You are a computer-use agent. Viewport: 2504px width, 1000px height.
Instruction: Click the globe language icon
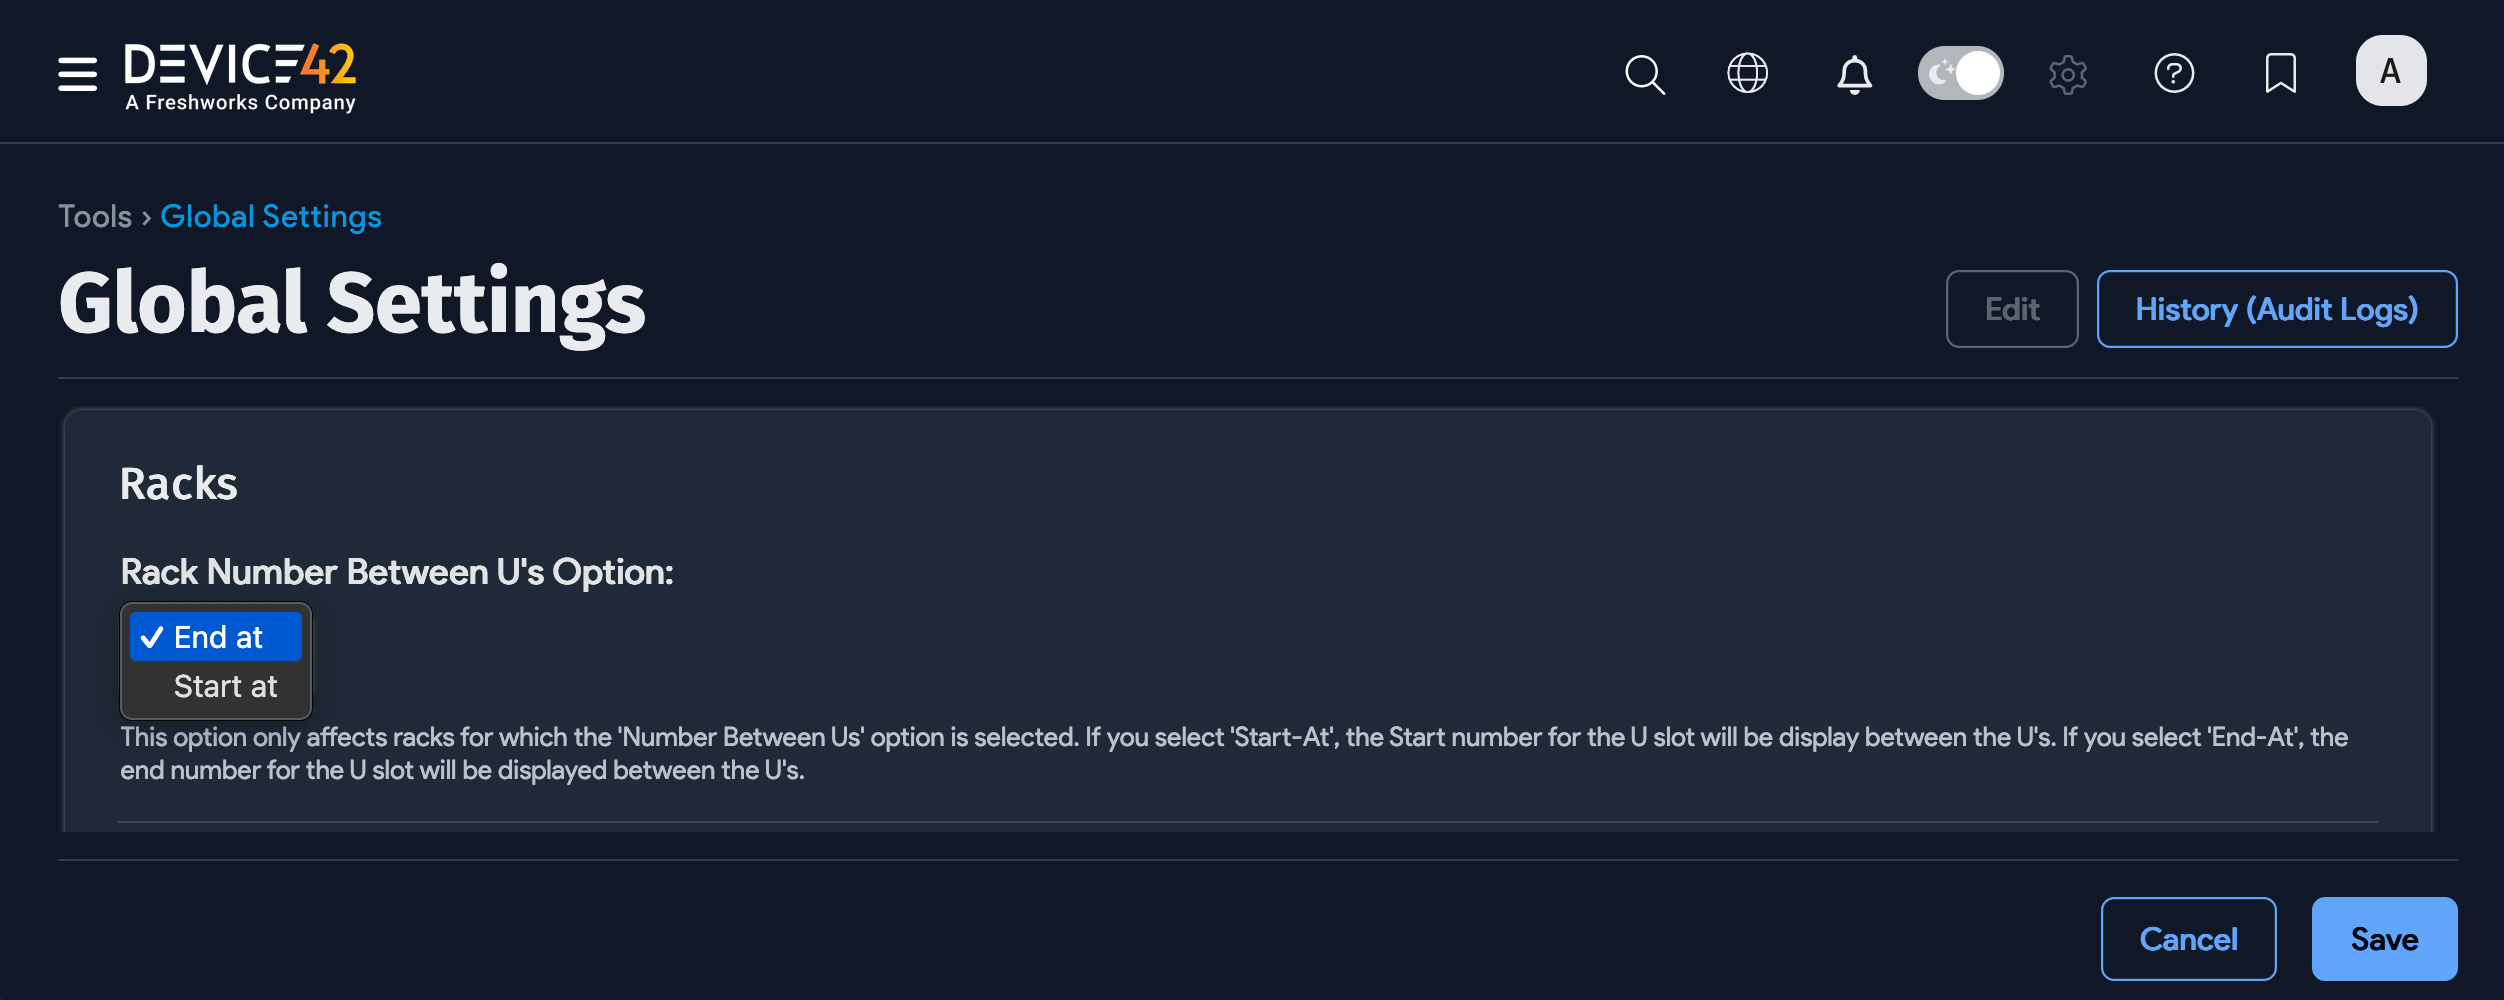(x=1747, y=73)
